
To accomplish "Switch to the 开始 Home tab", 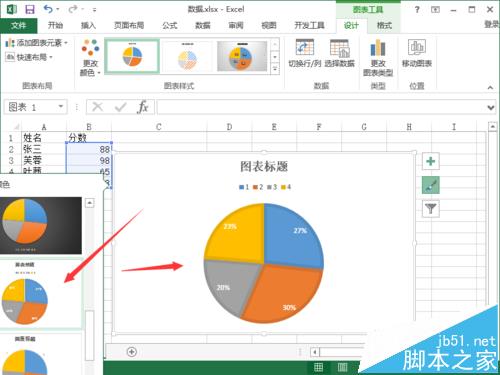I will coord(55,25).
